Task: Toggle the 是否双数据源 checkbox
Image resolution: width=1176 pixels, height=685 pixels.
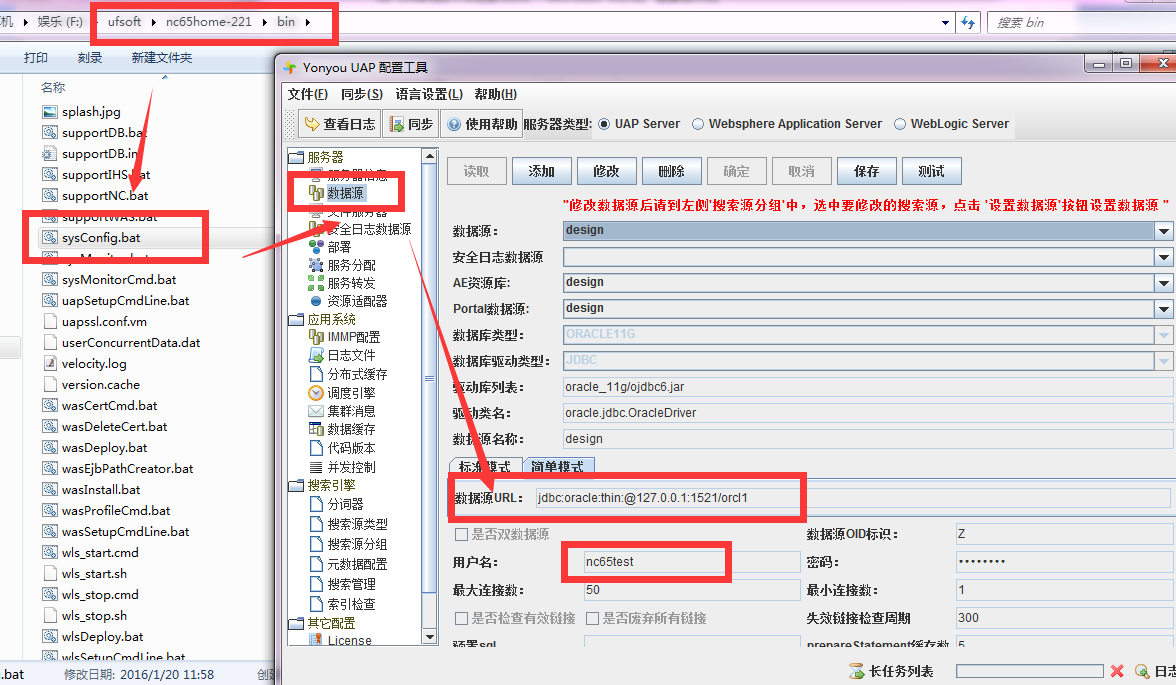Action: coord(461,535)
